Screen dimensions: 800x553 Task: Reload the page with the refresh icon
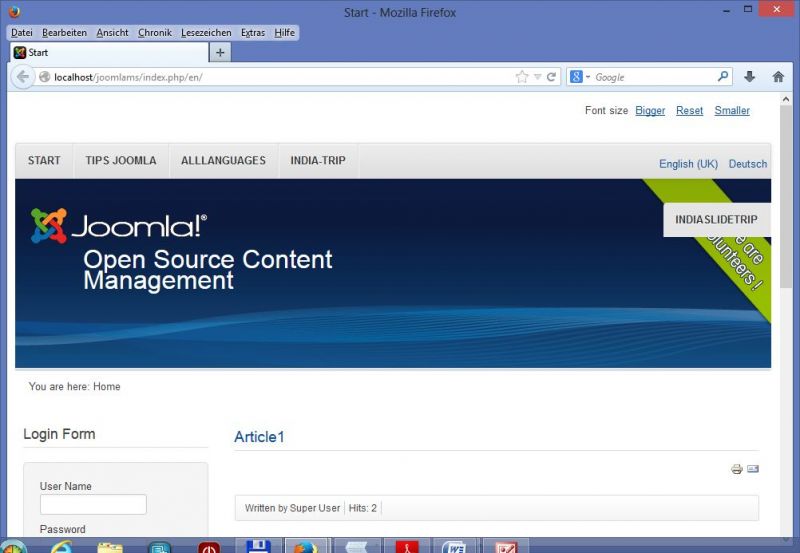(551, 77)
